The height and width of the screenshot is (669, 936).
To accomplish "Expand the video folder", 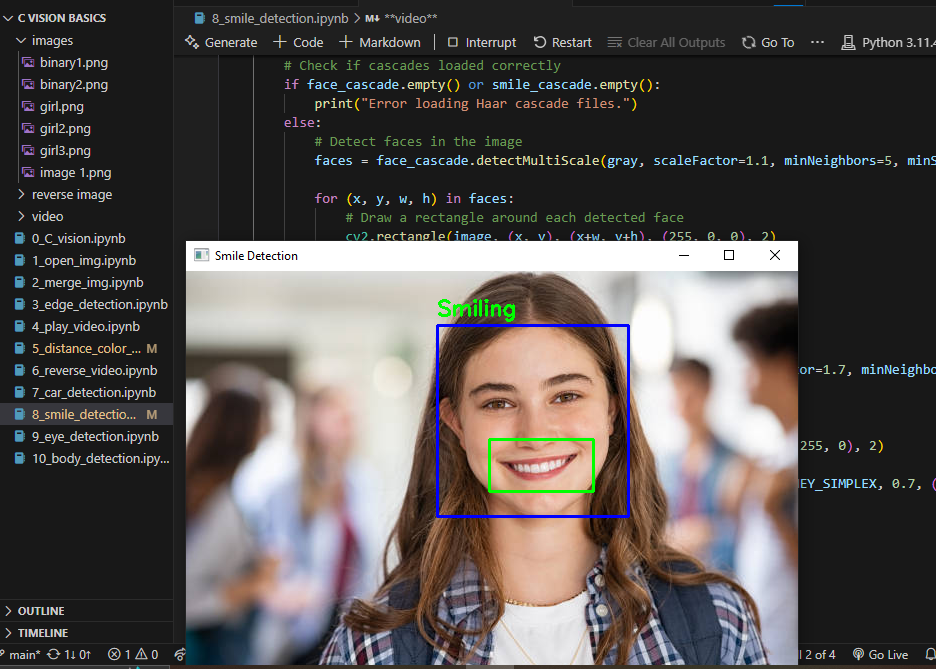I will 47,217.
